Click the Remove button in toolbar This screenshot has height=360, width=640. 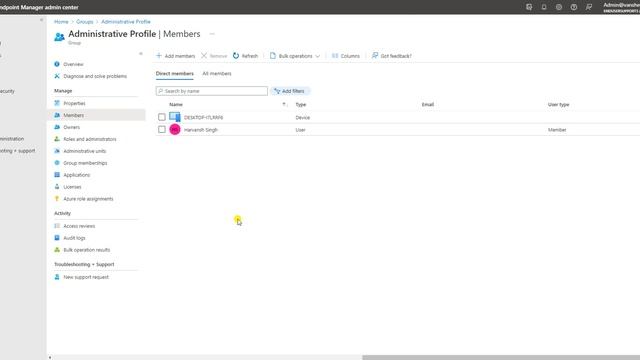point(214,56)
